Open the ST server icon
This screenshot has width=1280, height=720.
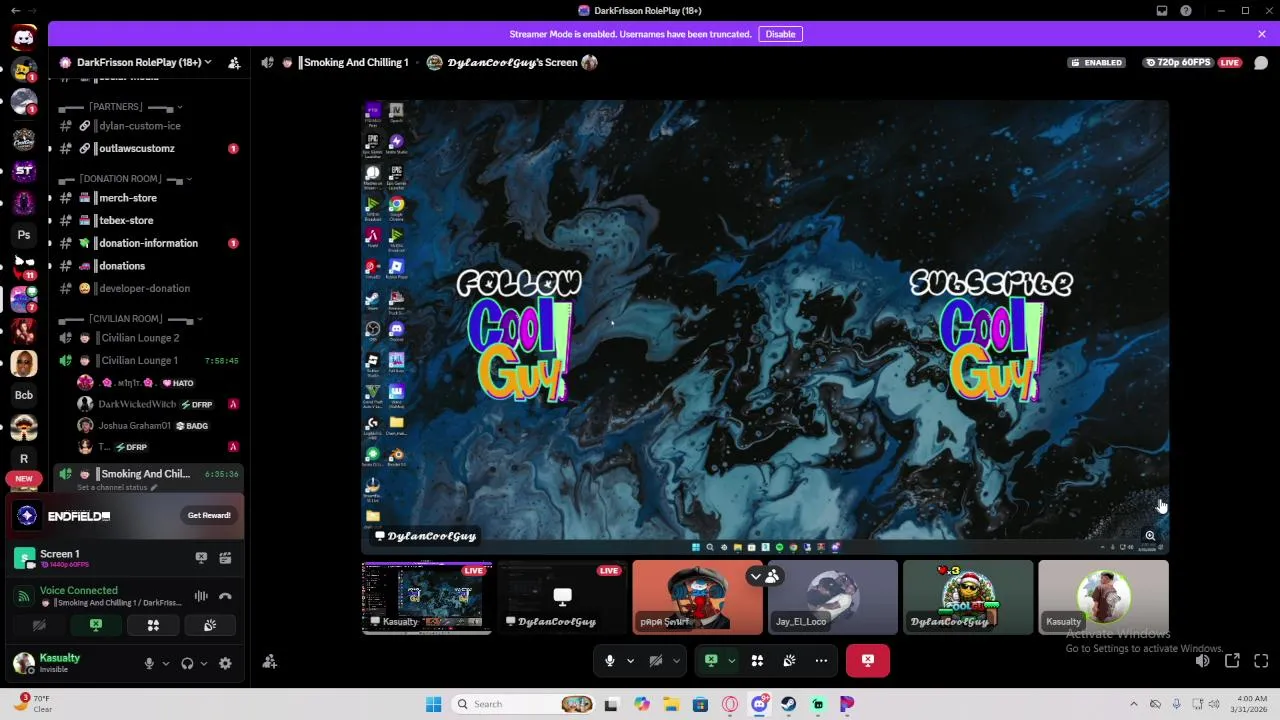point(24,171)
